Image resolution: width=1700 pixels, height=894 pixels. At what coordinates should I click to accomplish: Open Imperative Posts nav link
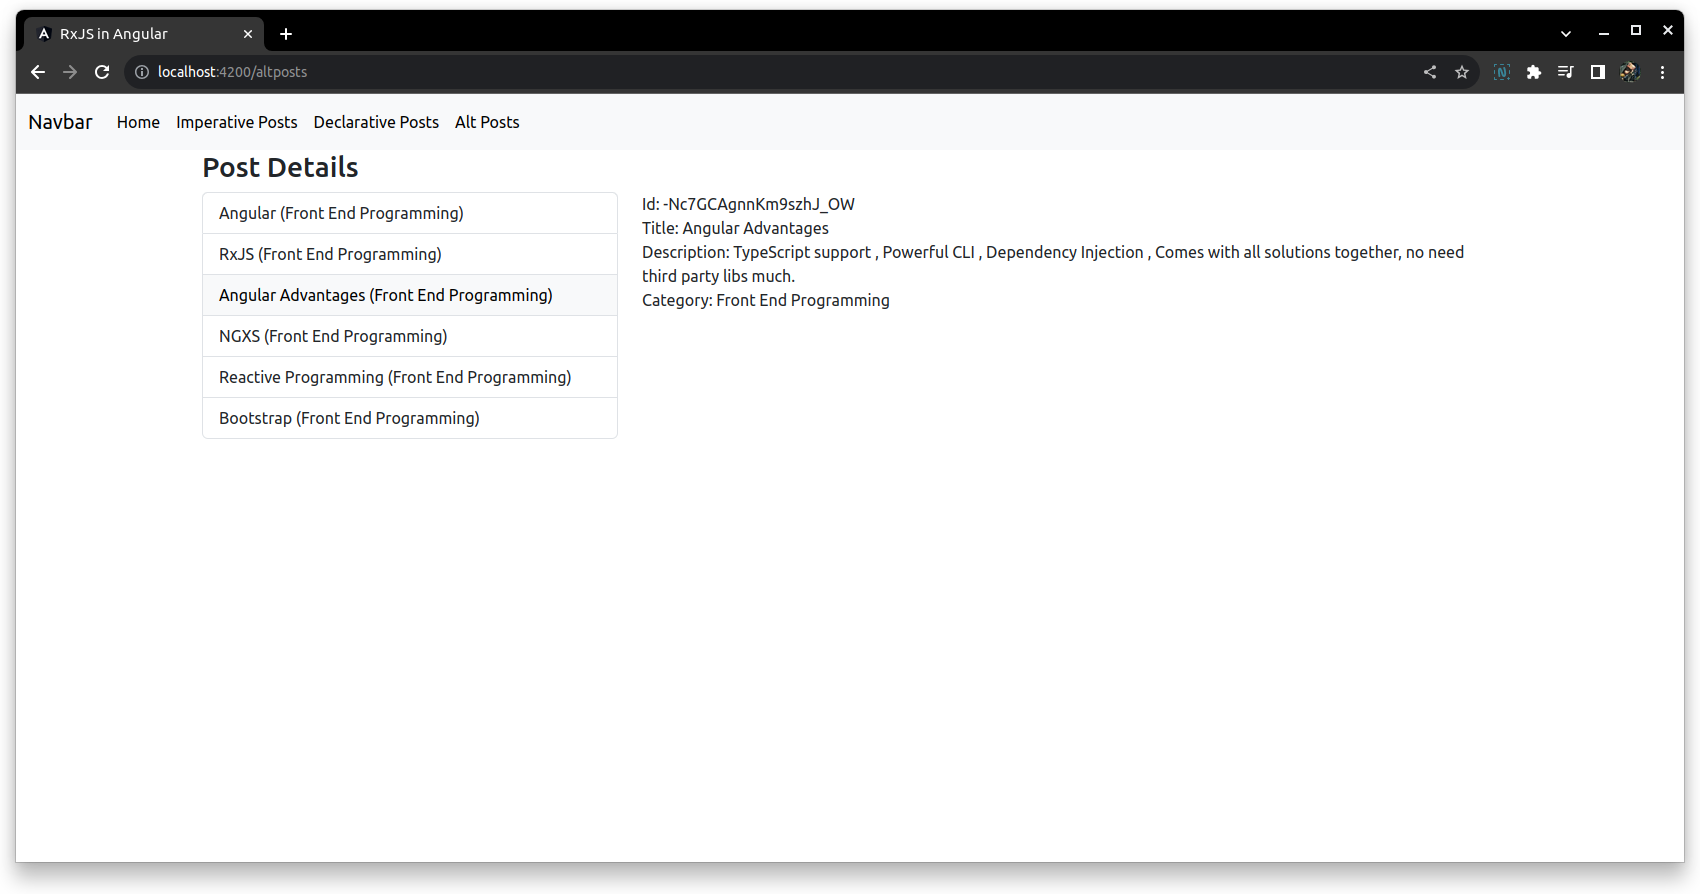237,122
